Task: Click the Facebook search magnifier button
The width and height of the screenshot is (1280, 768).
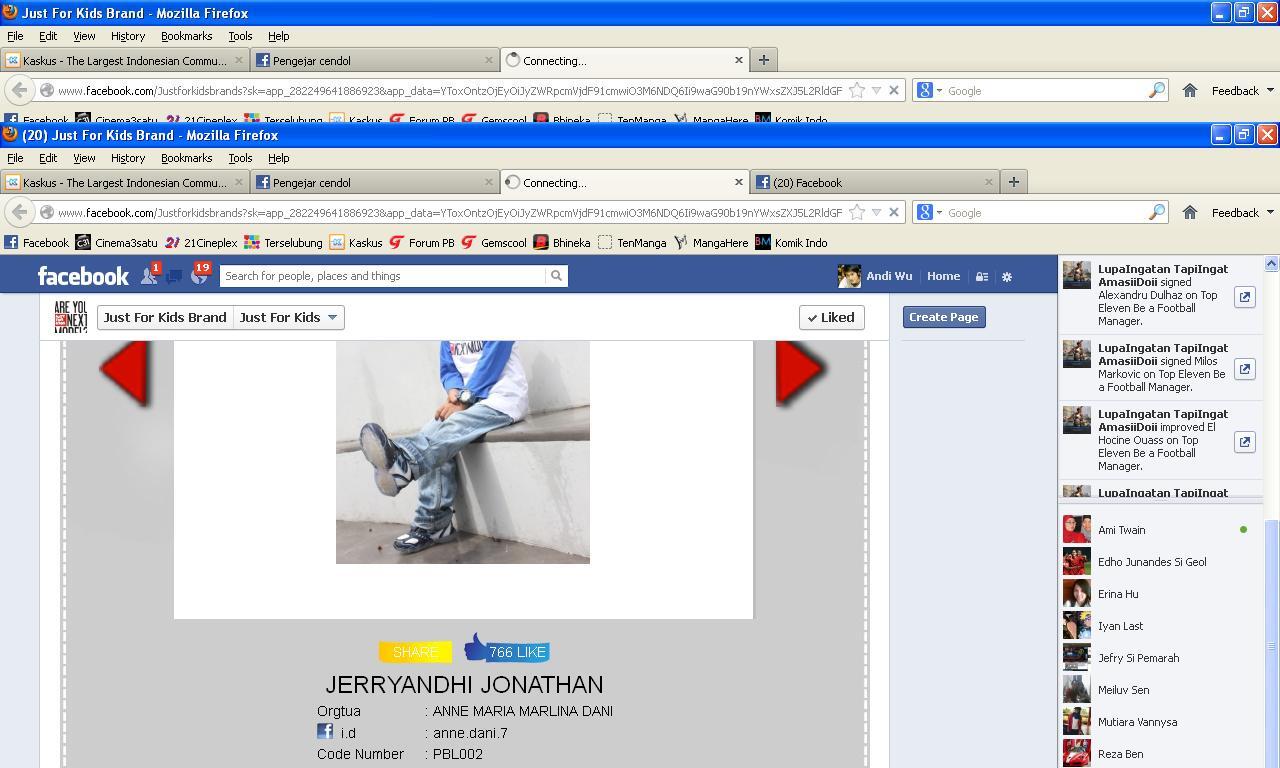Action: 556,276
